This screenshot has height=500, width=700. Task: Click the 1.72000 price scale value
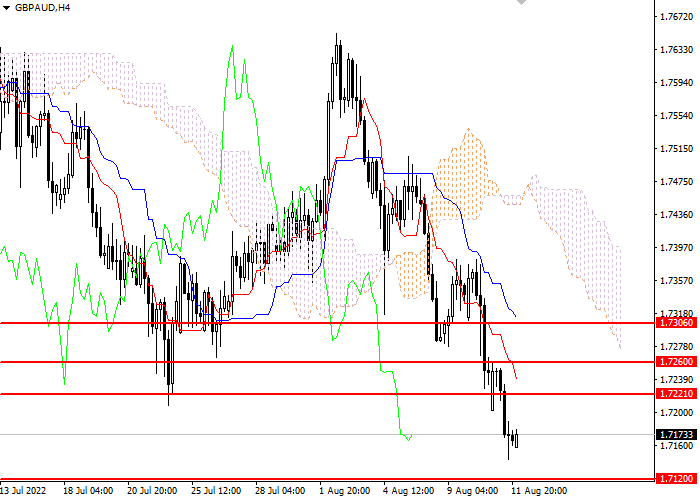point(677,412)
